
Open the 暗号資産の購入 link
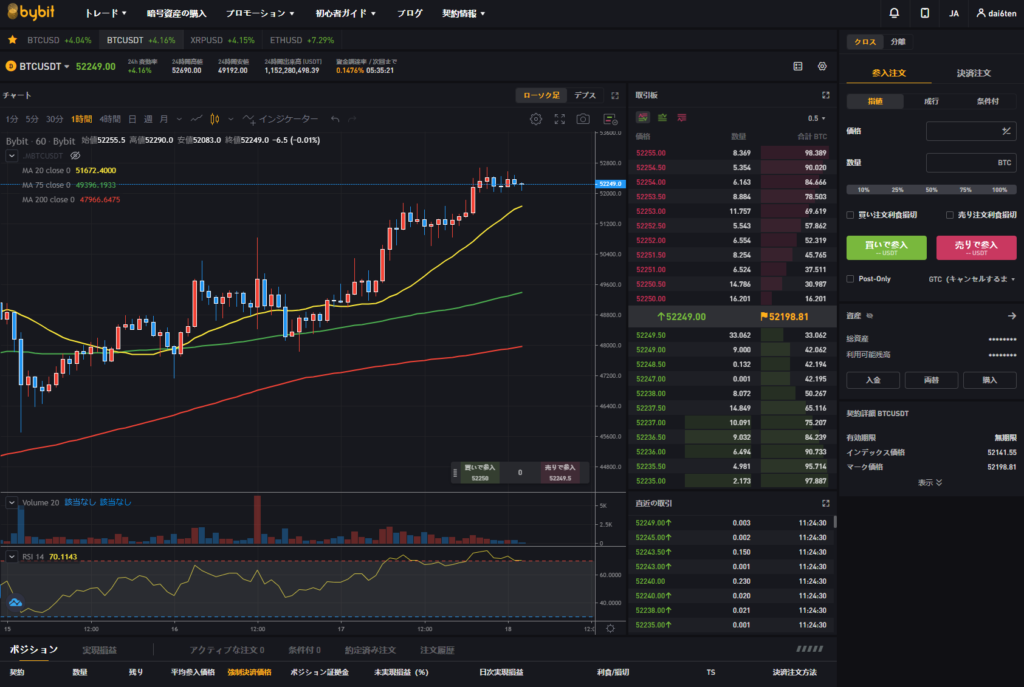coord(176,13)
